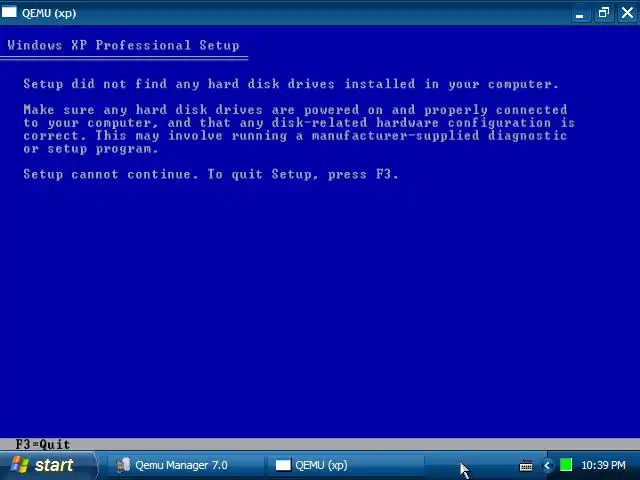This screenshot has height=480, width=640.
Task: Close the QEMU (xp) window
Action: 628,13
